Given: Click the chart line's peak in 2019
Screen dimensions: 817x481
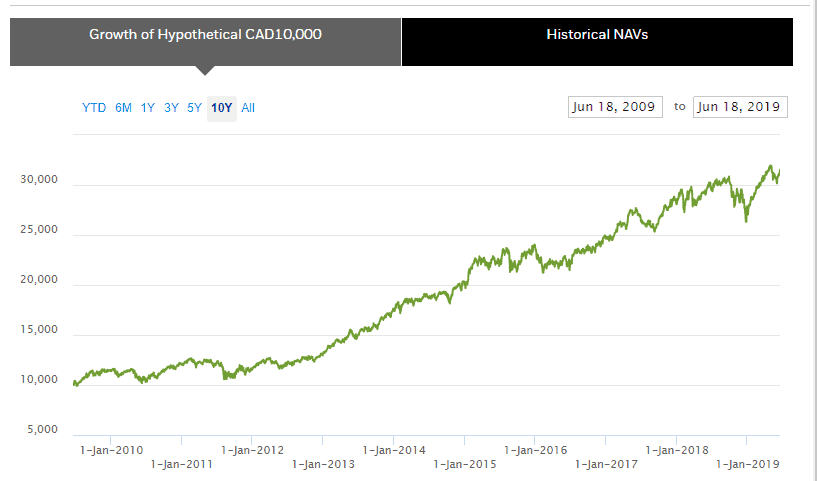Looking at the screenshot, I should click(x=770, y=167).
